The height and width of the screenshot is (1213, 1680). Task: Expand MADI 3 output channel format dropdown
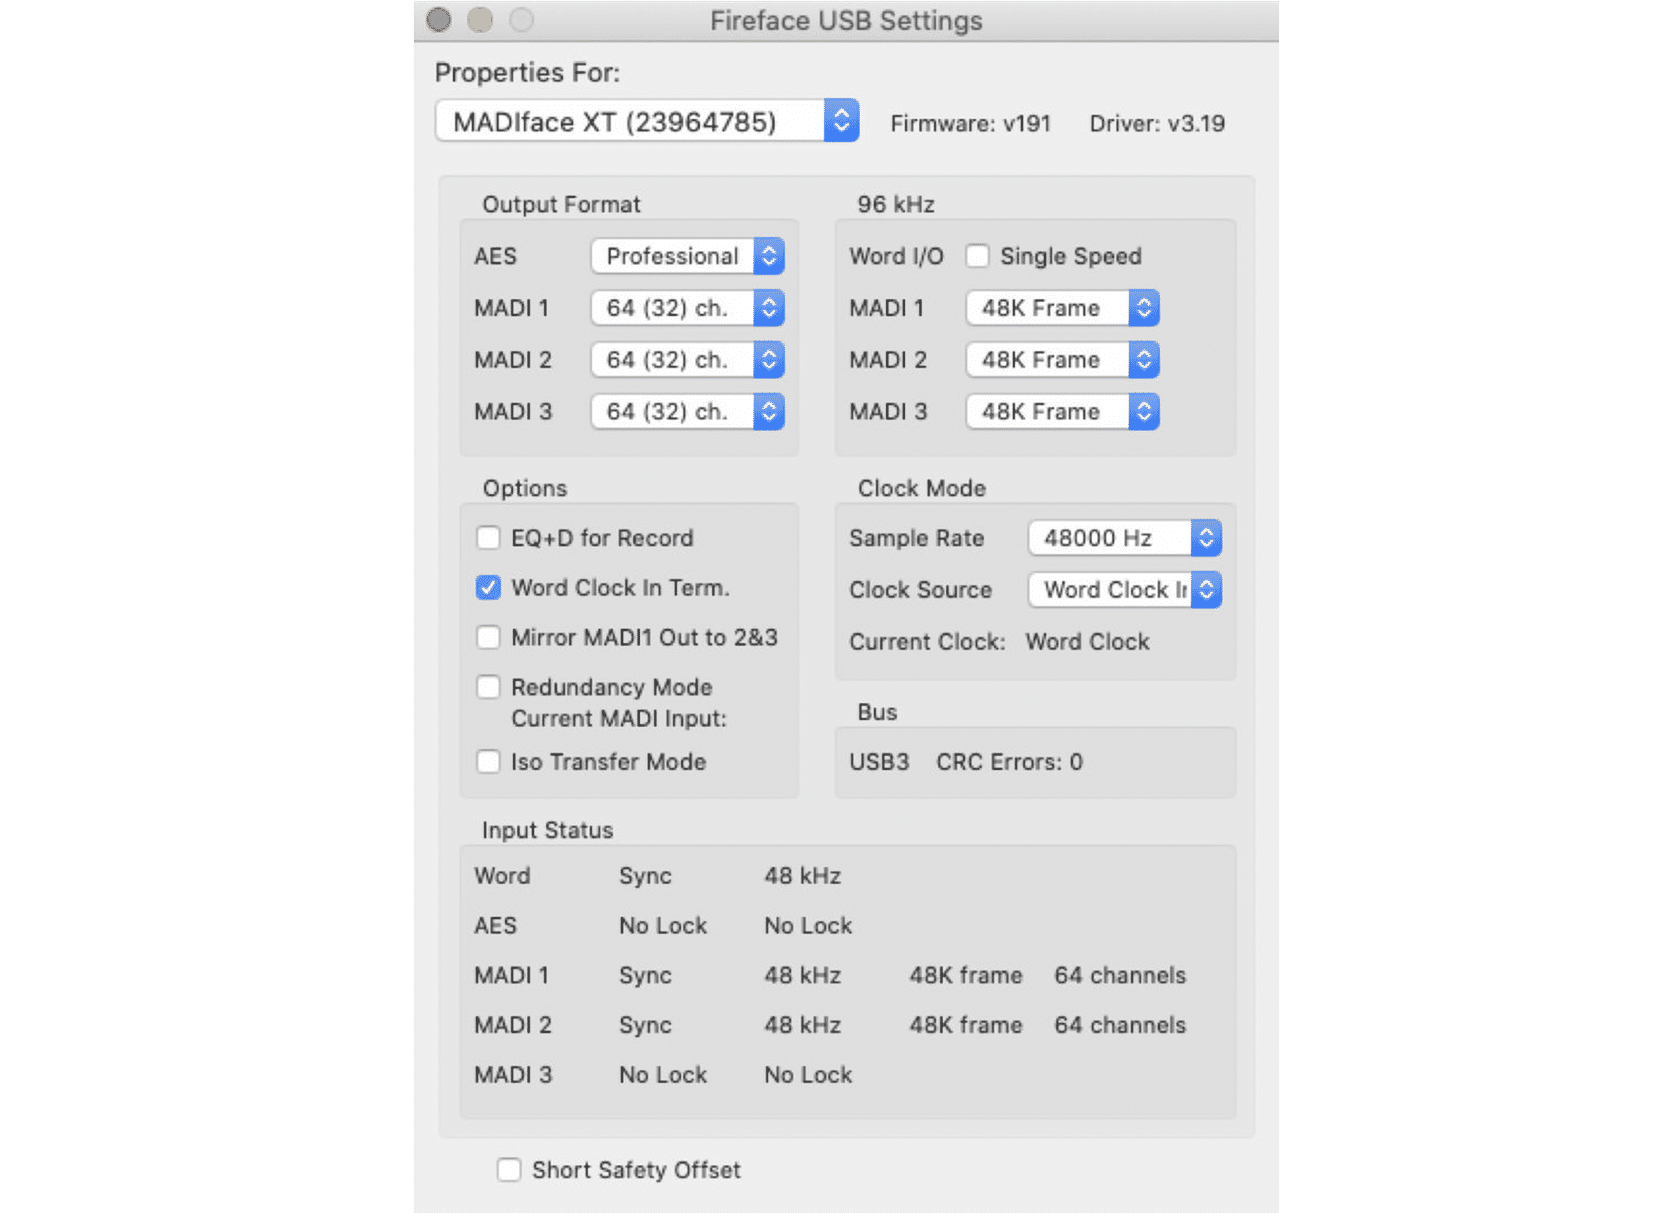point(687,412)
